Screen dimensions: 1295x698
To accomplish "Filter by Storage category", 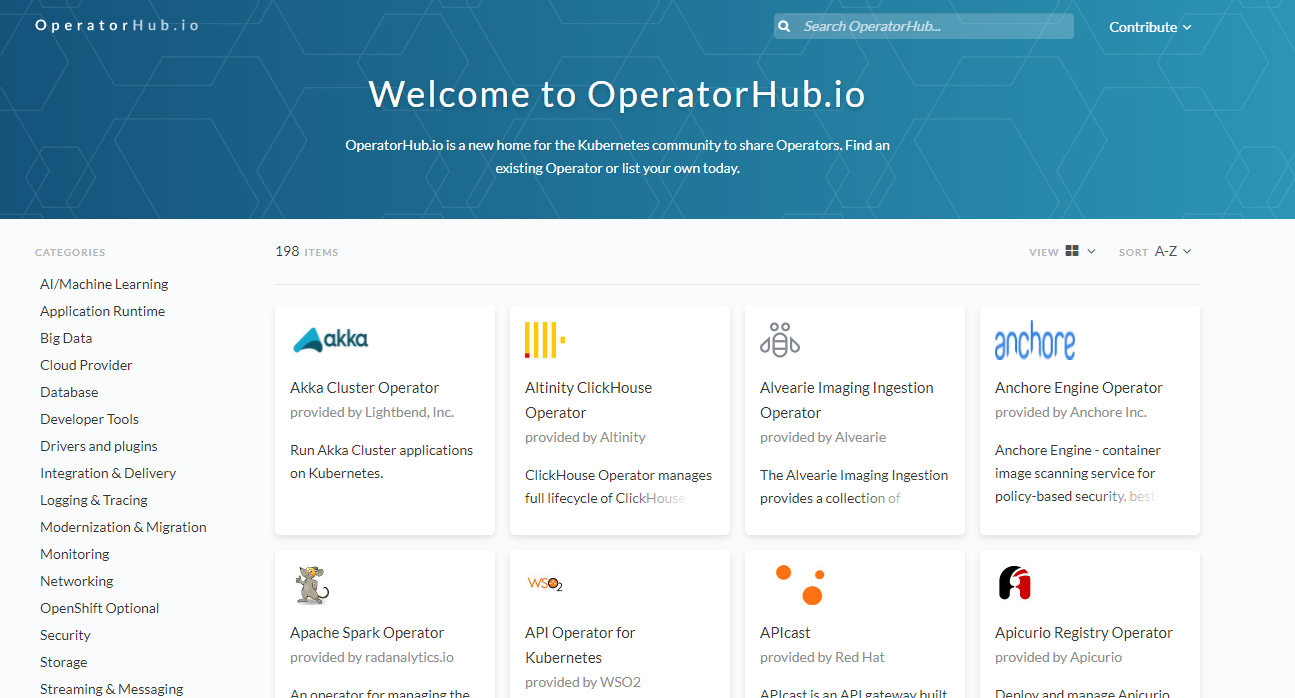I will 64,662.
